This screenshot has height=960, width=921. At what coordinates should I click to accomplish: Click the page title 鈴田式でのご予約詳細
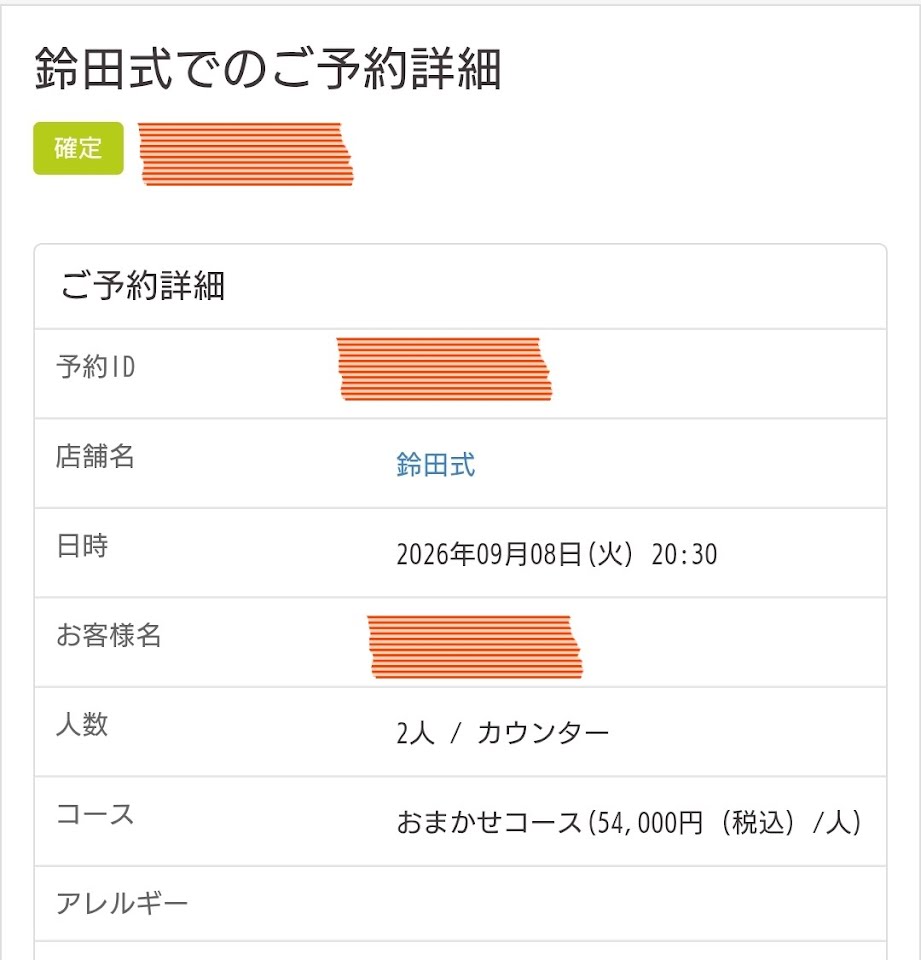coord(267,69)
